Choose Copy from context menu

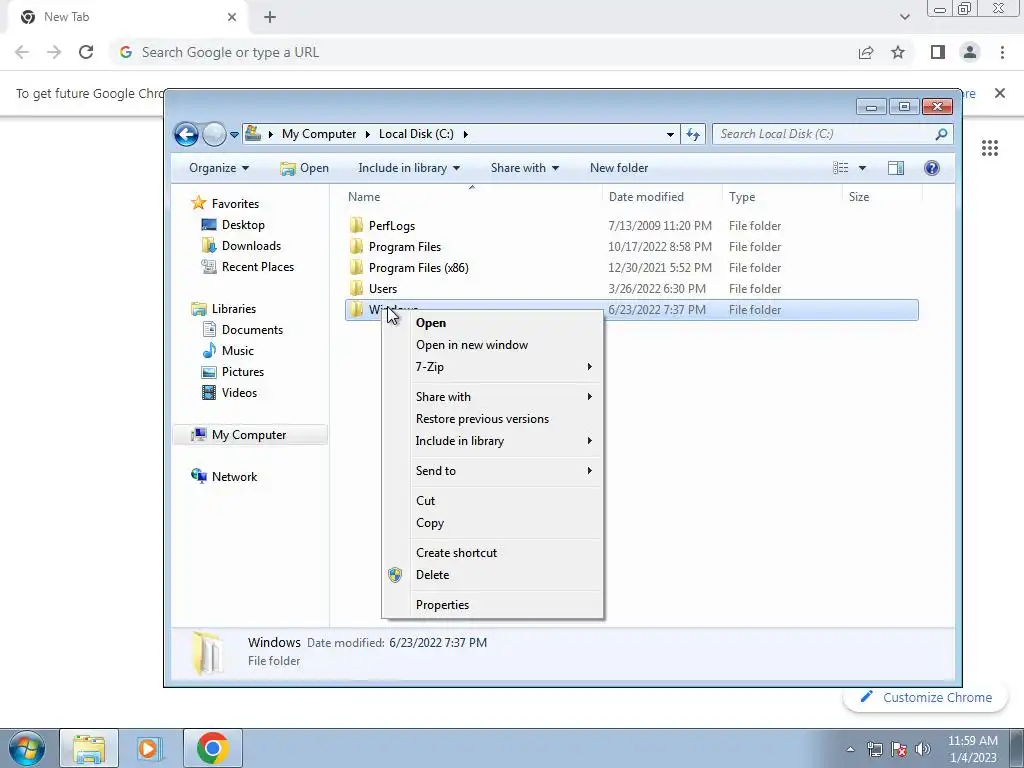(x=492, y=523)
